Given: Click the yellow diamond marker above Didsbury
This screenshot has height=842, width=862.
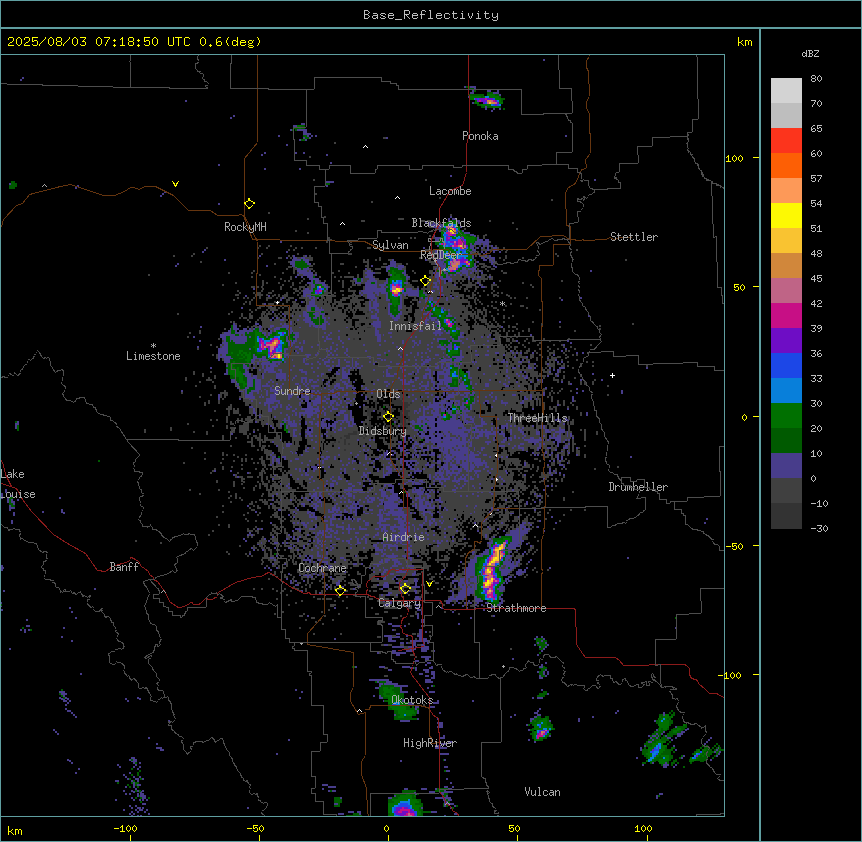Looking at the screenshot, I should pos(388,416).
